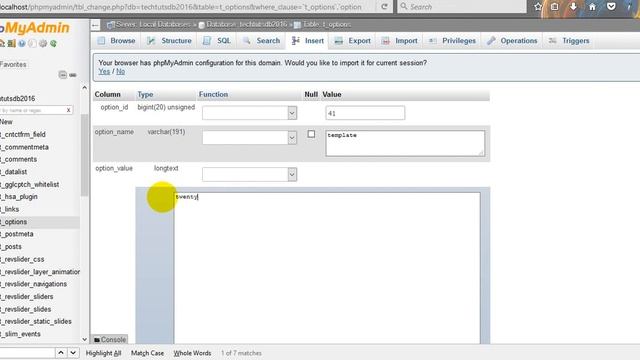Image resolution: width=640 pixels, height=360 pixels.
Task: Click the option_name value textarea
Action: [x=405, y=143]
